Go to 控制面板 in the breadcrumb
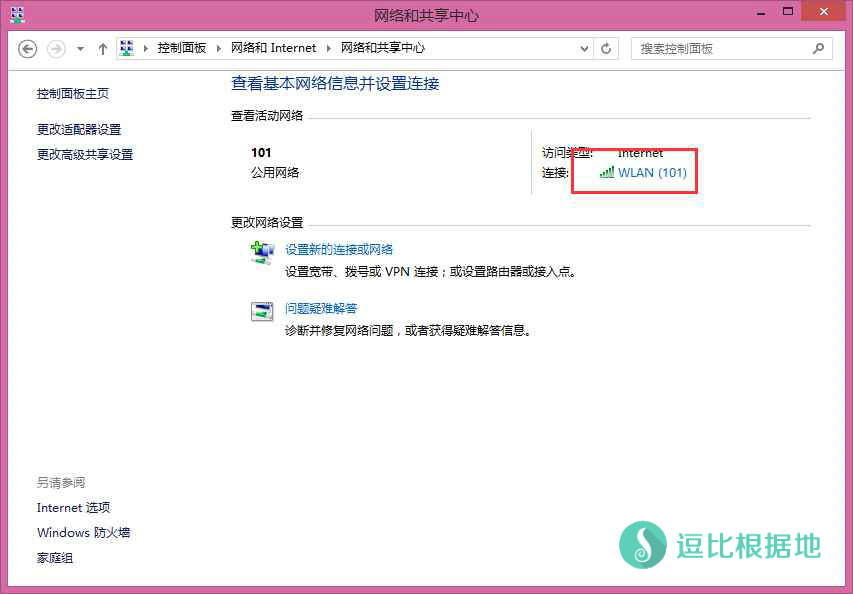Viewport: 853px width, 594px height. (181, 48)
